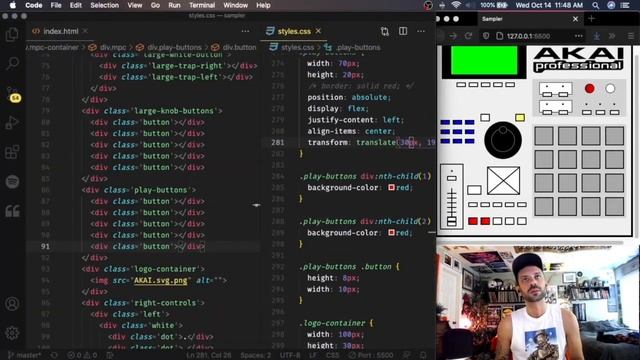Click the sync changes icon in the status bar
This screenshot has width=640, height=360.
[x=54, y=355]
